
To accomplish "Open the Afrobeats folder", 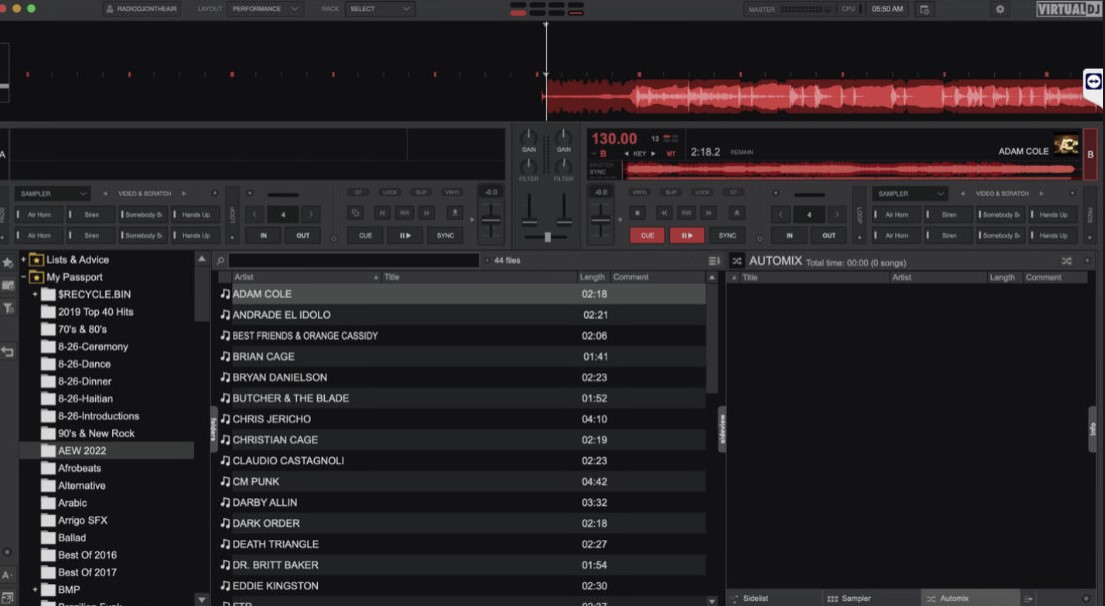I will (x=79, y=468).
